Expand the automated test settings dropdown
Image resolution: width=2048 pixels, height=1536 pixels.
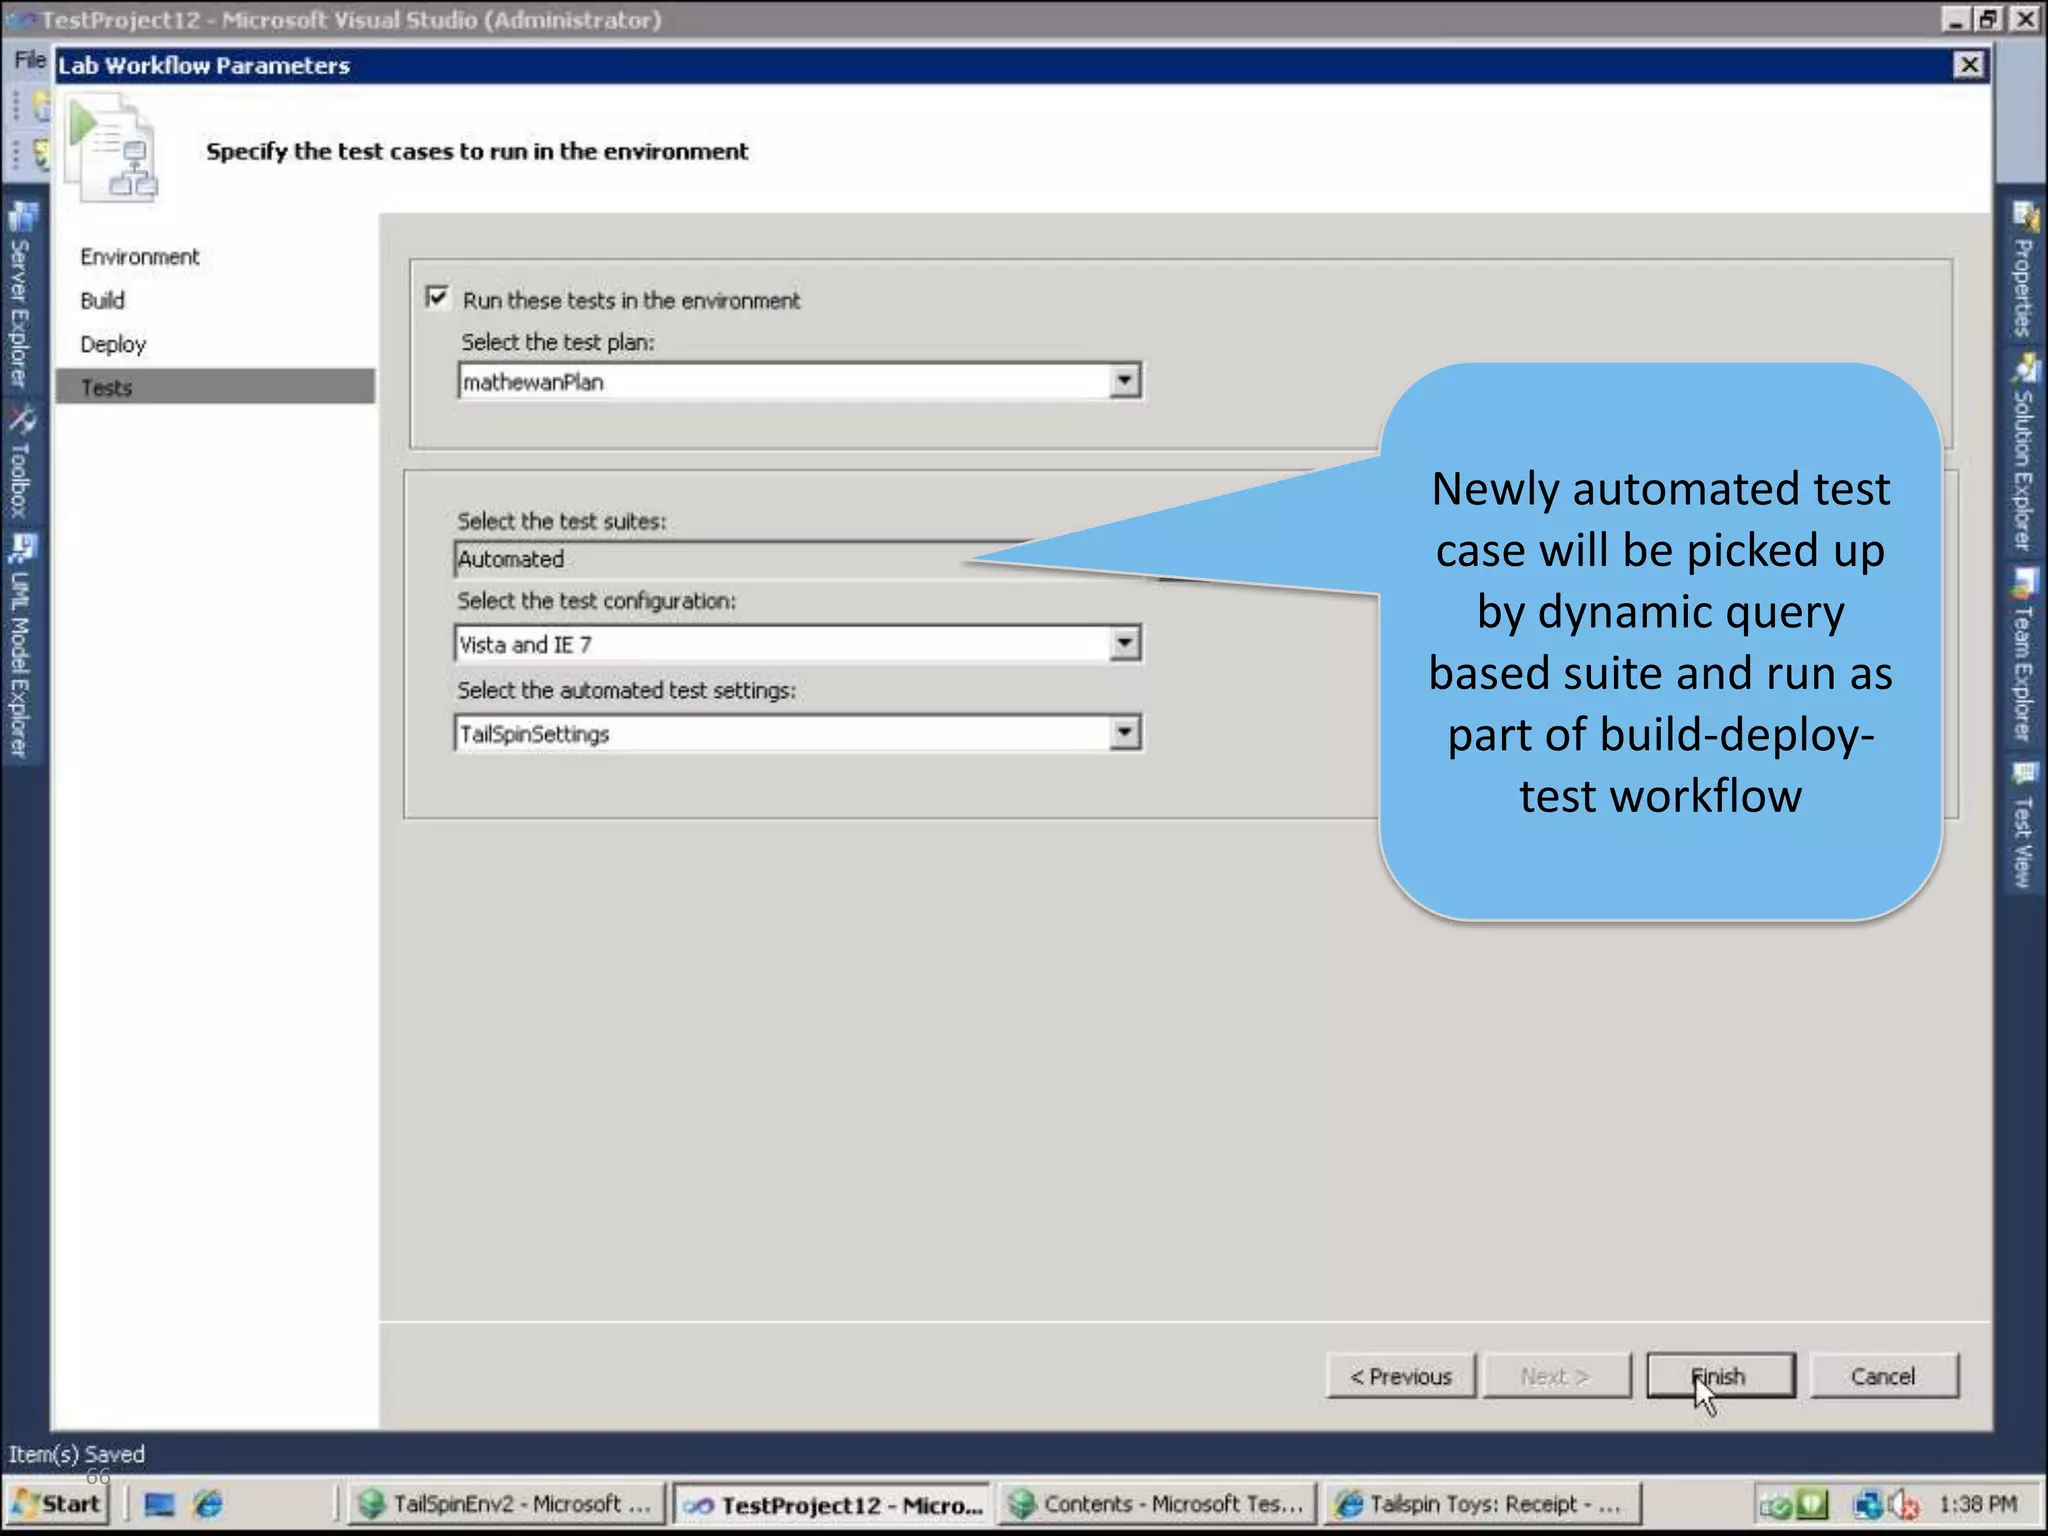(1124, 733)
